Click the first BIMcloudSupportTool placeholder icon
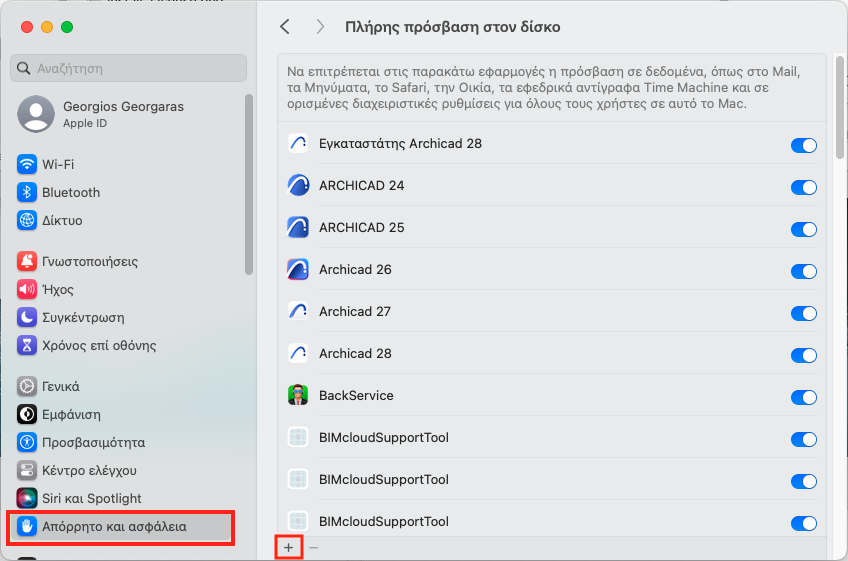Viewport: 848px width, 561px height. 298,437
